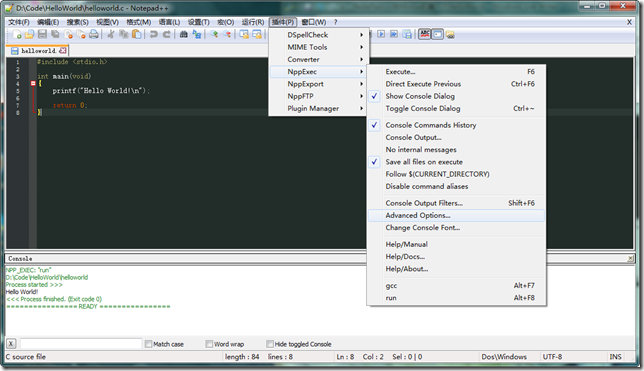Open the 编辑(E) menu

(48, 22)
